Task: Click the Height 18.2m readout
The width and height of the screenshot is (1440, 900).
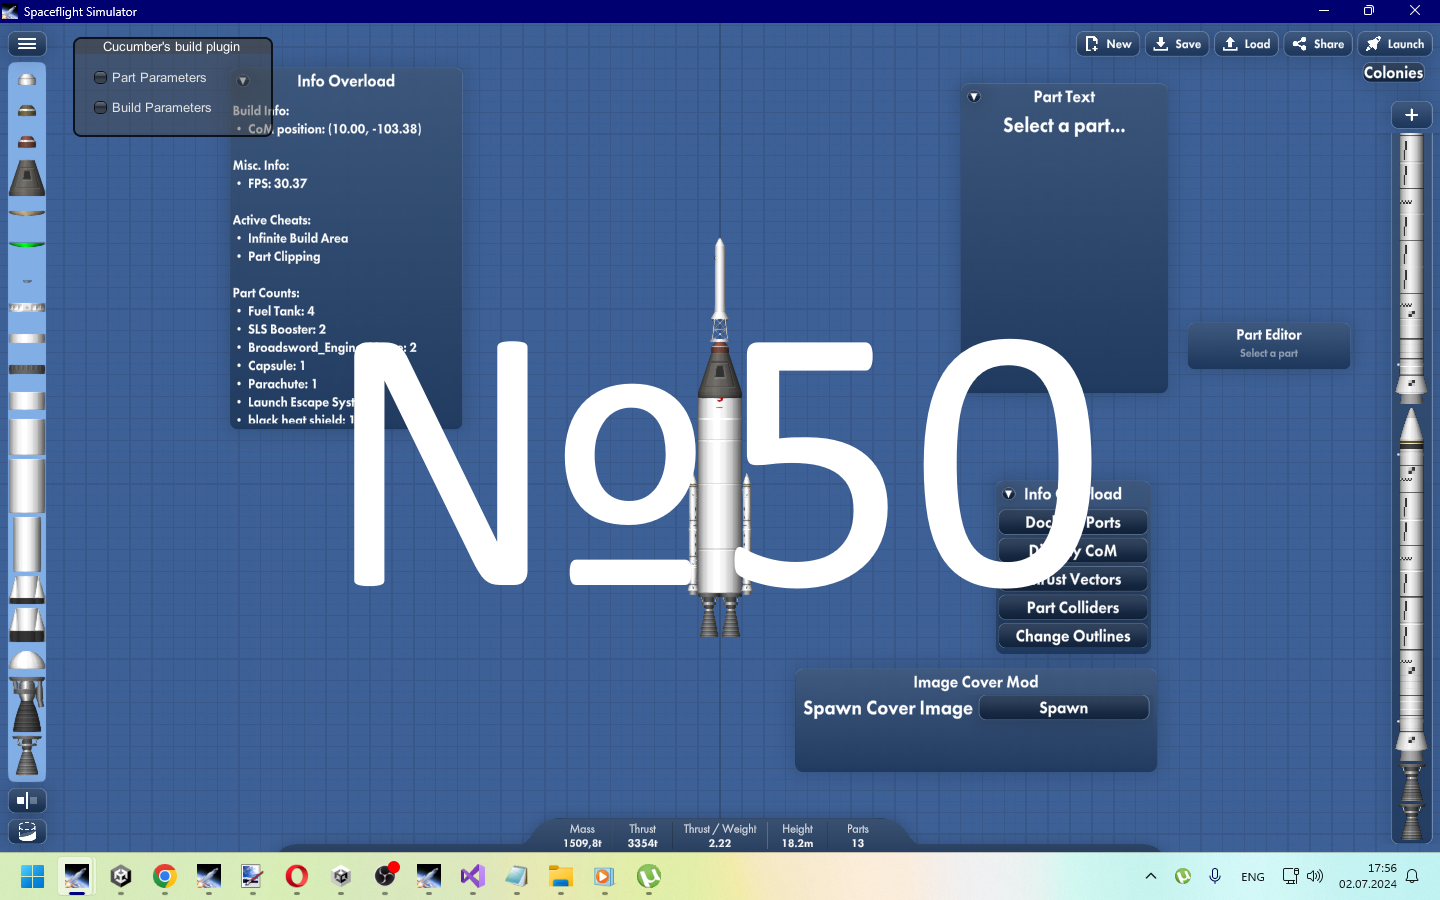Action: click(797, 836)
